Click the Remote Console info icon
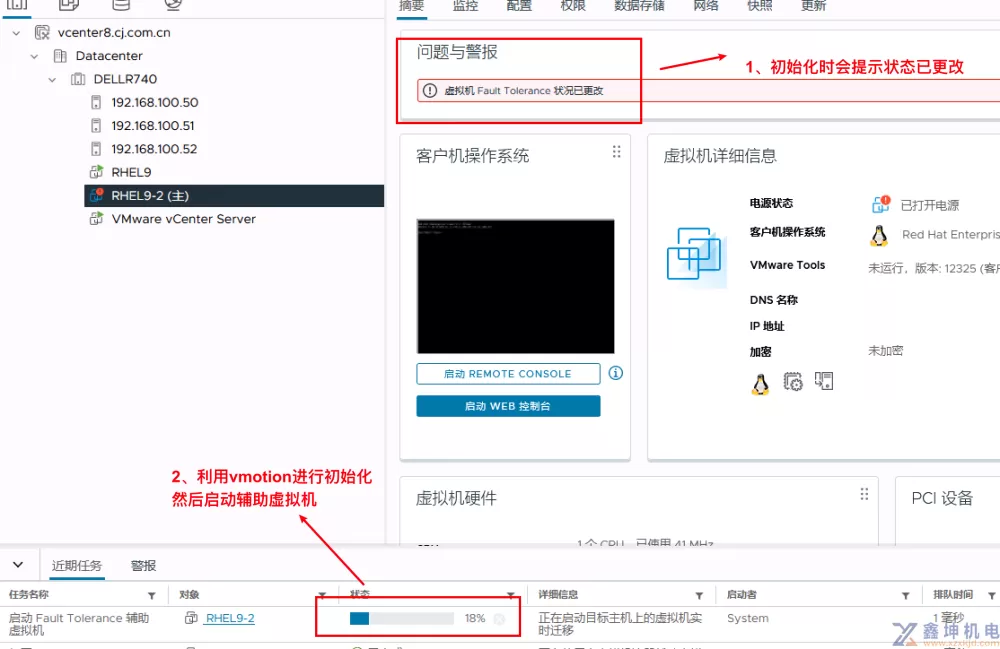Image resolution: width=1000 pixels, height=649 pixels. click(615, 373)
